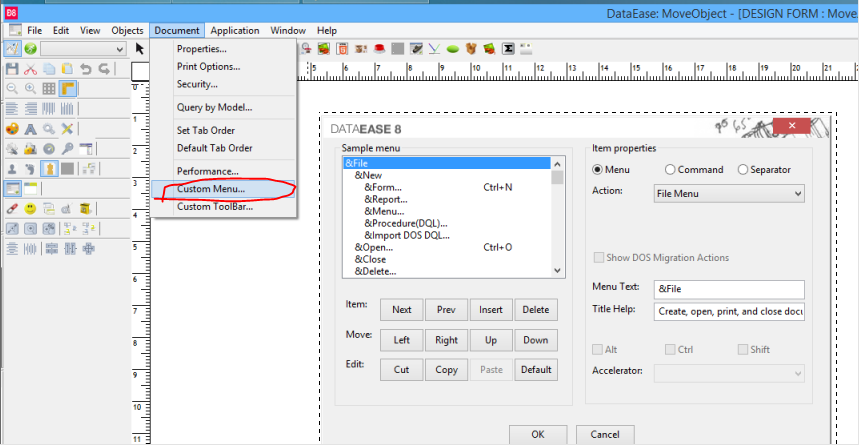Click the red button object icon

(x=379, y=49)
